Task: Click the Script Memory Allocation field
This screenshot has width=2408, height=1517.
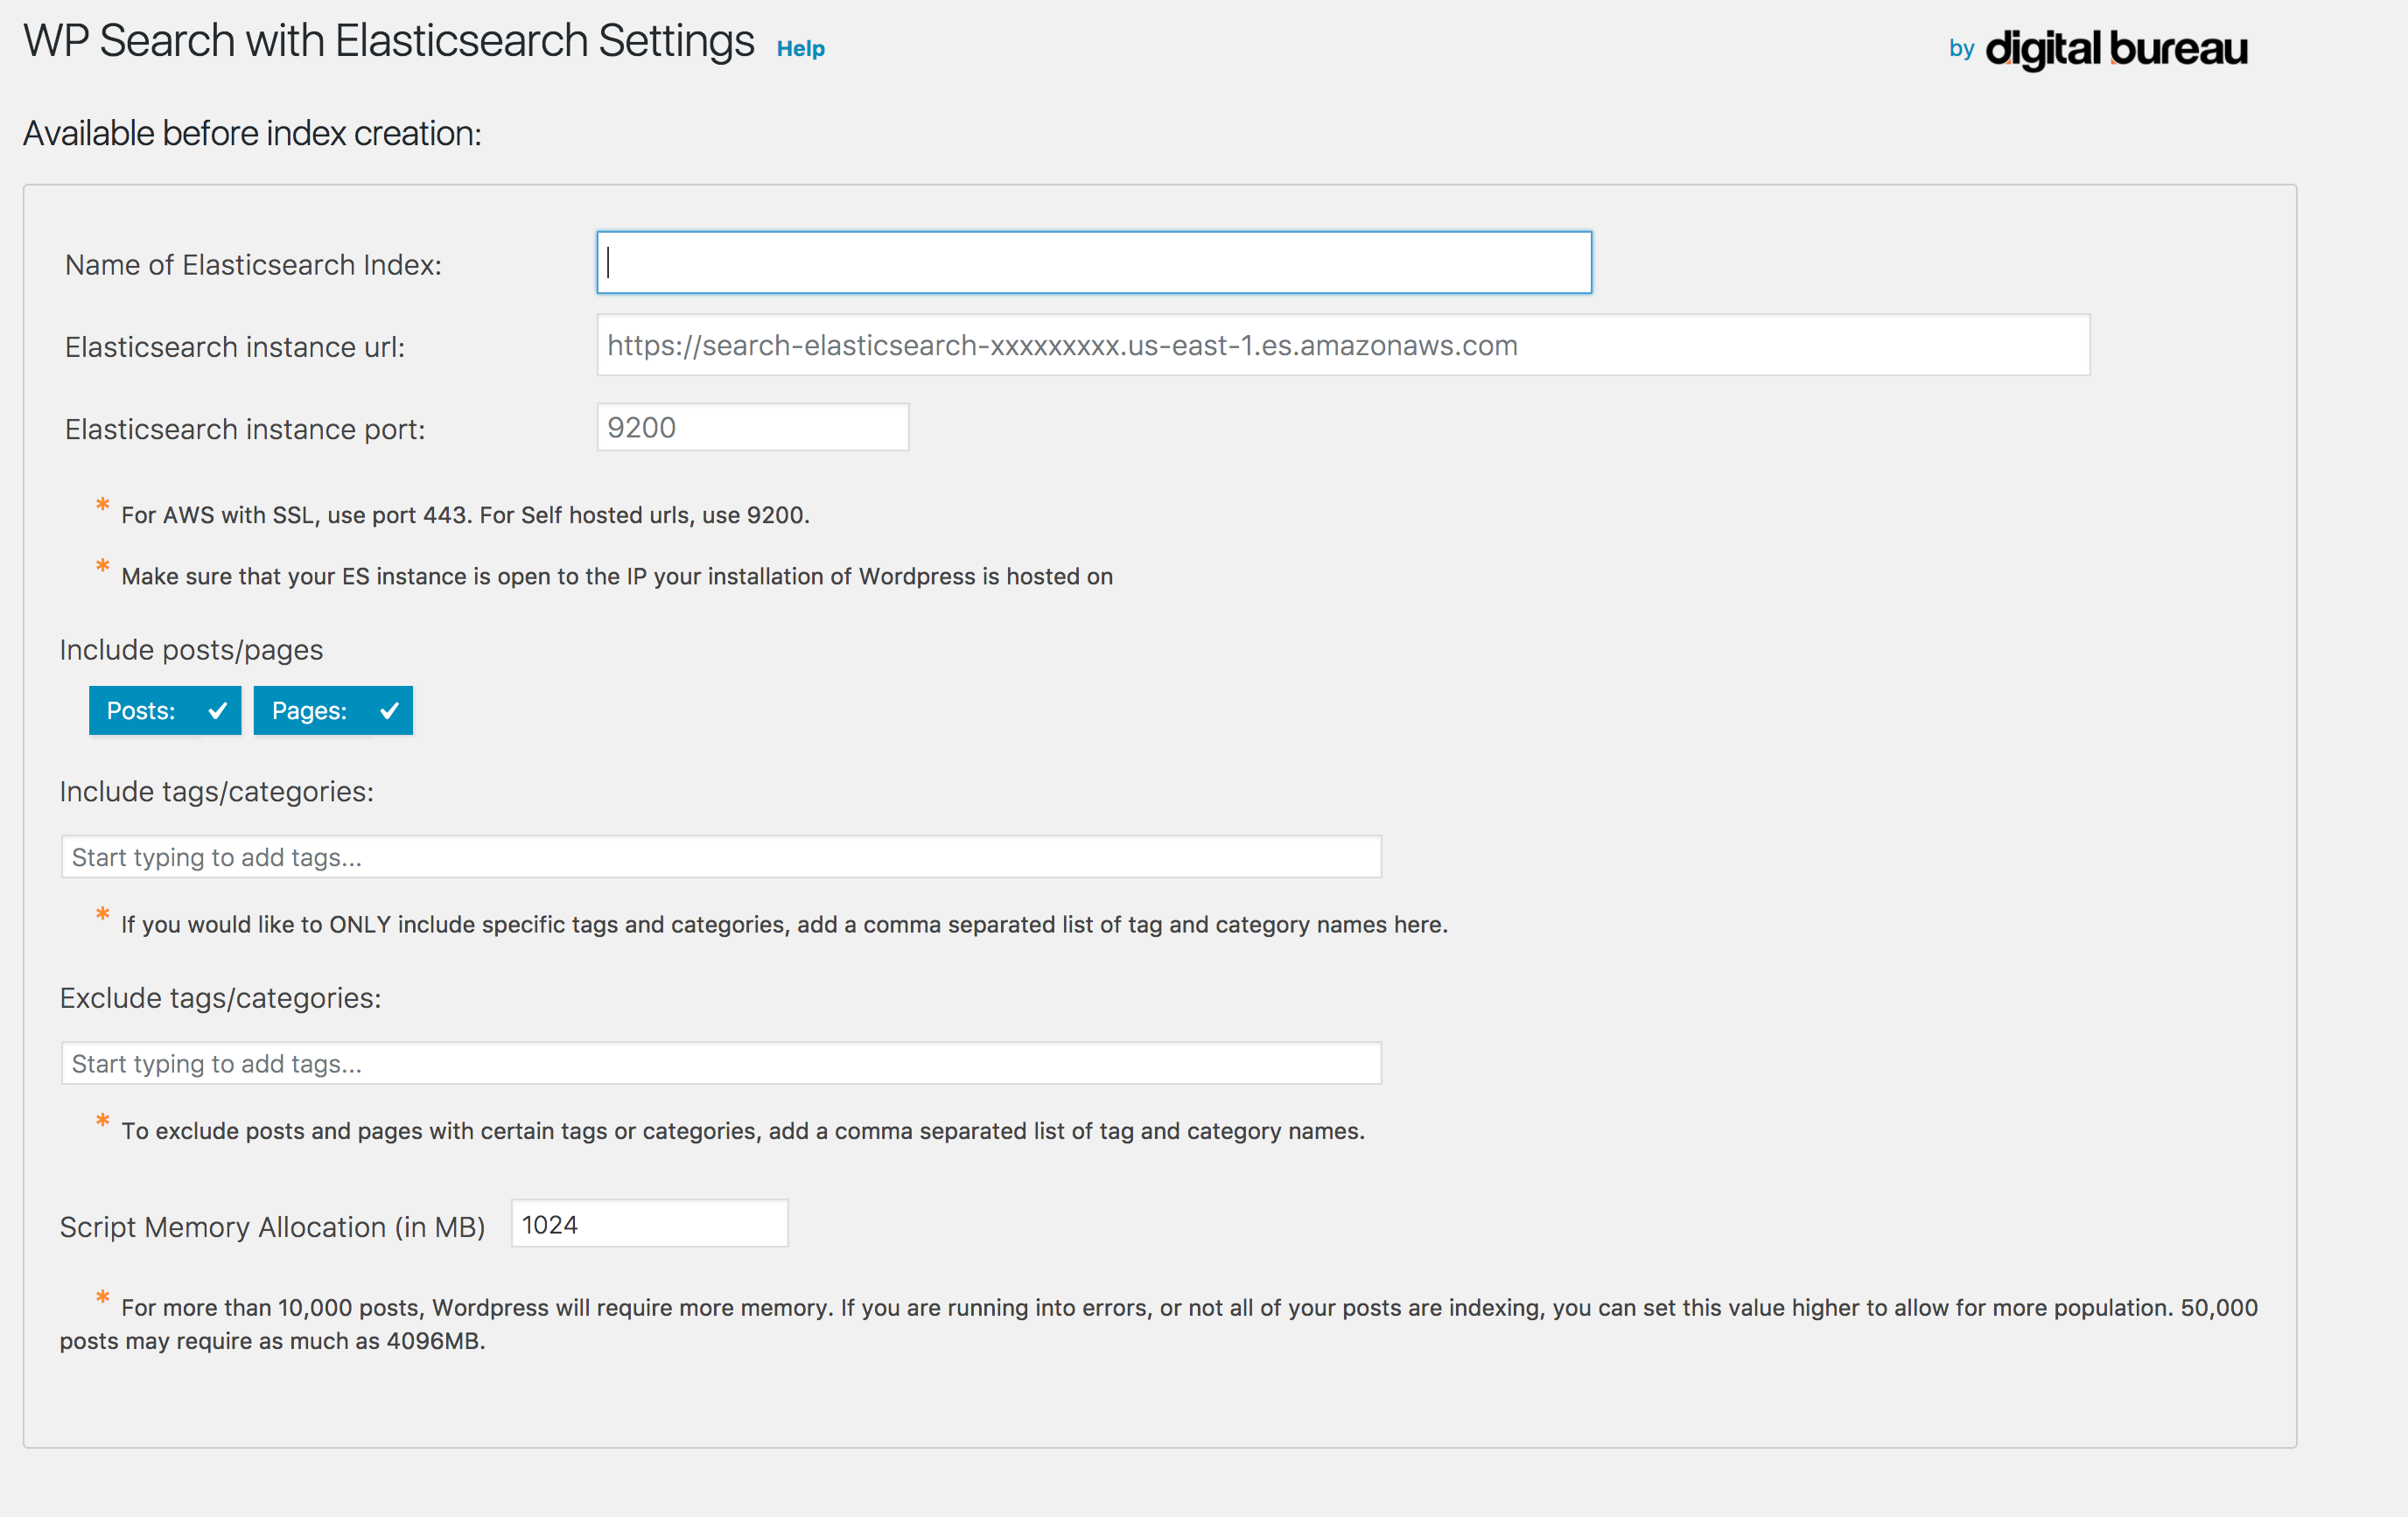Action: coord(649,1224)
